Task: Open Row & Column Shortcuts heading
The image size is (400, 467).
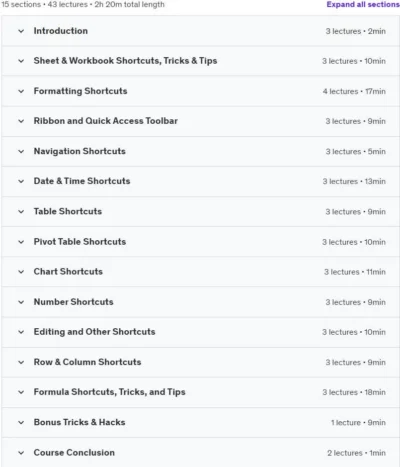Action: click(87, 362)
